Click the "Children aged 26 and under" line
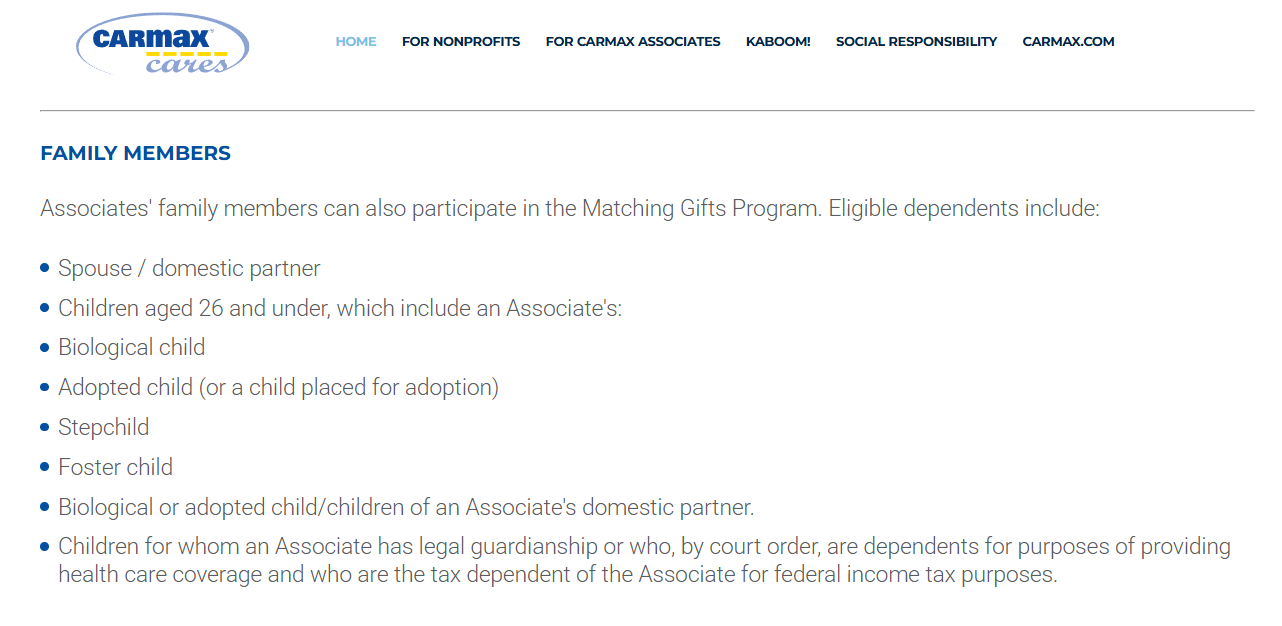Screen dimensions: 1282x626 coord(340,308)
